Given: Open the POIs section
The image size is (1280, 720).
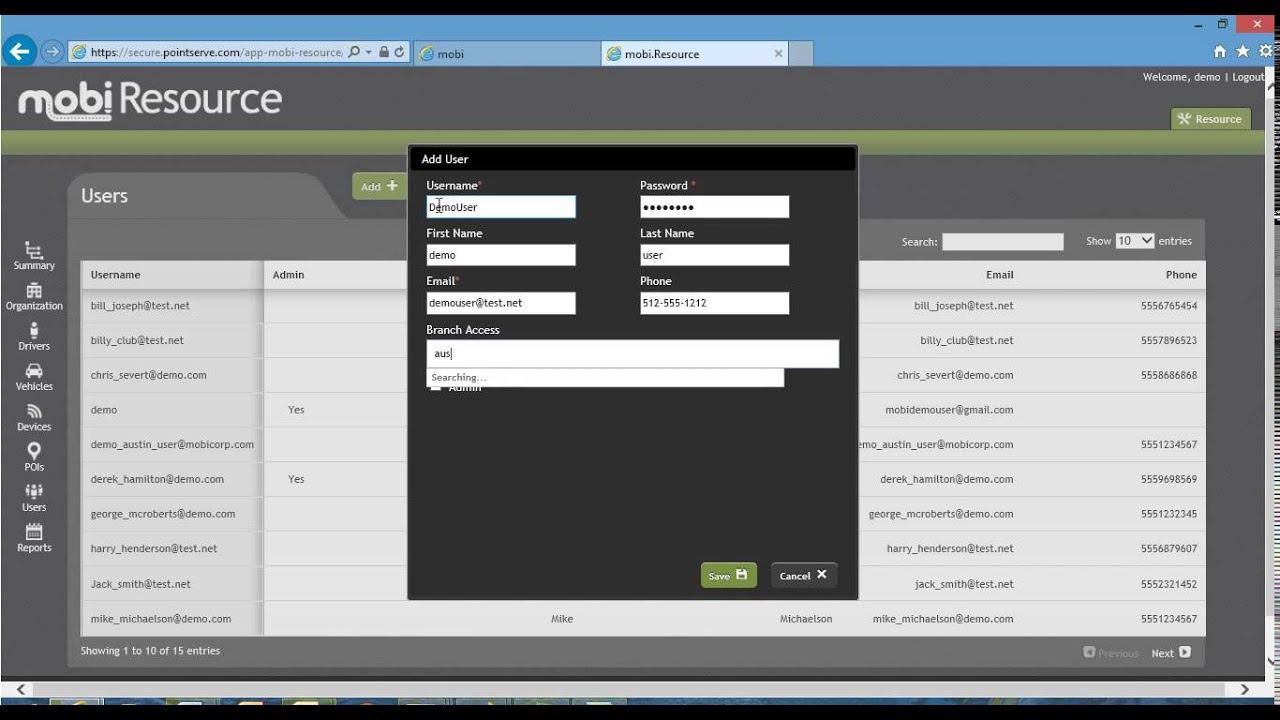Looking at the screenshot, I should pyautogui.click(x=34, y=457).
